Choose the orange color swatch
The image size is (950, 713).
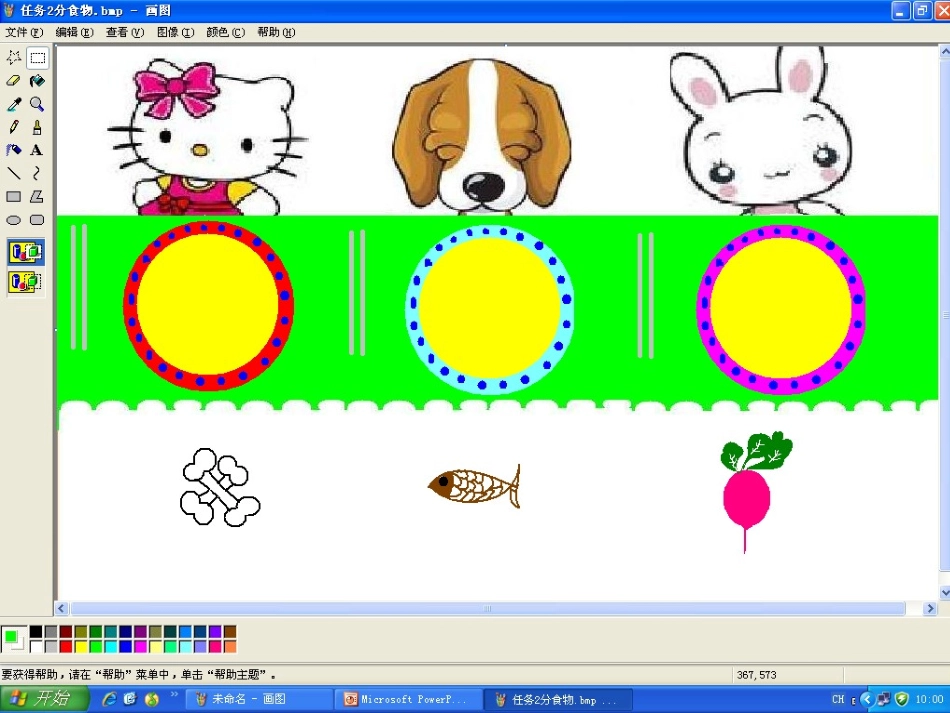(230, 646)
